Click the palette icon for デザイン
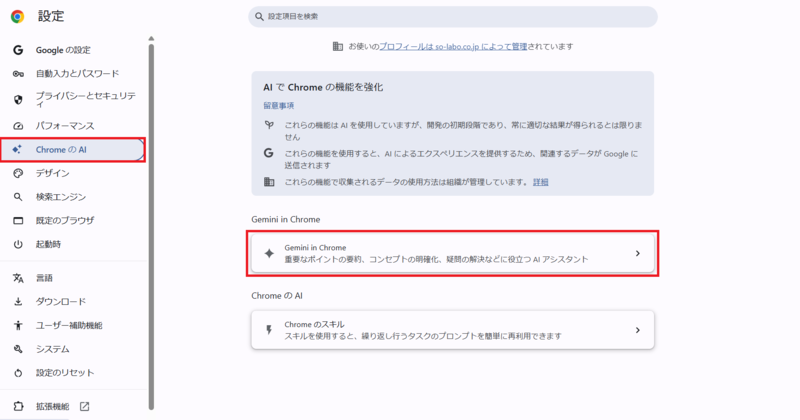 coord(18,174)
